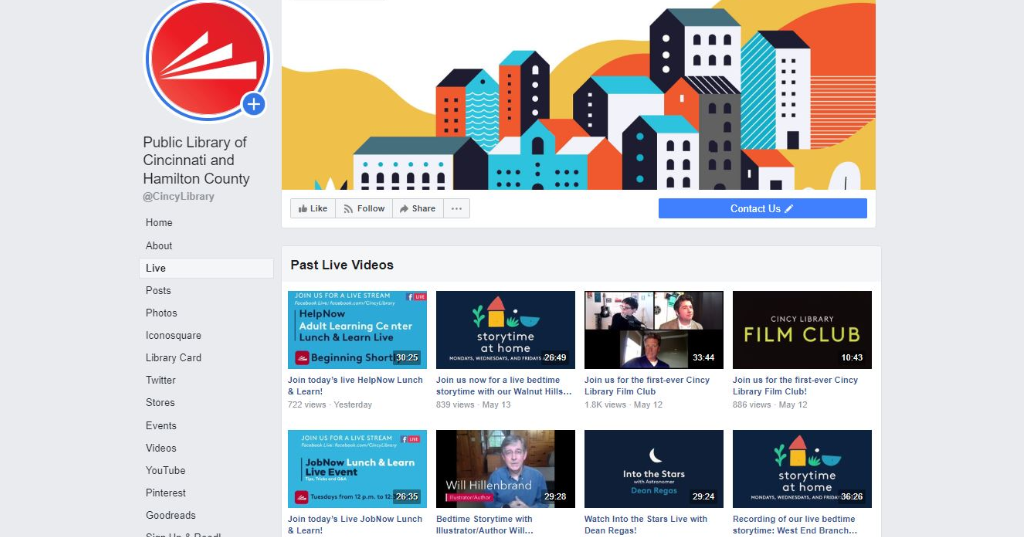
Task: Open 'Watch Into the Stars Live with Dean Regas!' link
Action: [646, 525]
